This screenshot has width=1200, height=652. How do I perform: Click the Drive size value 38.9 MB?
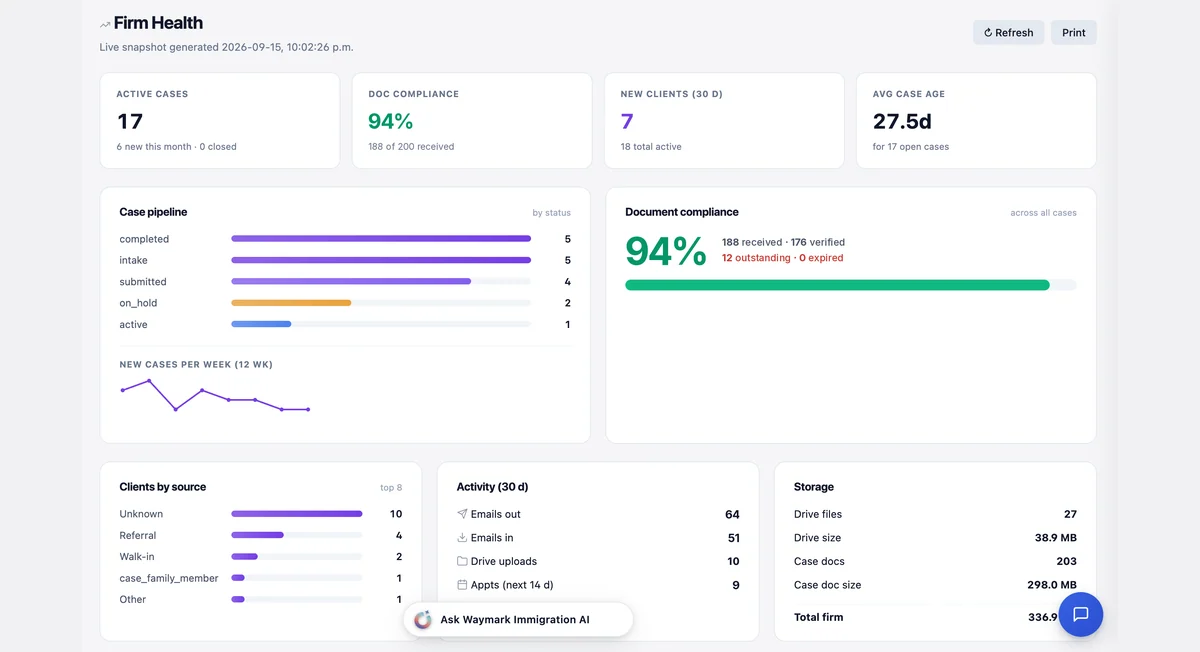click(x=1056, y=538)
